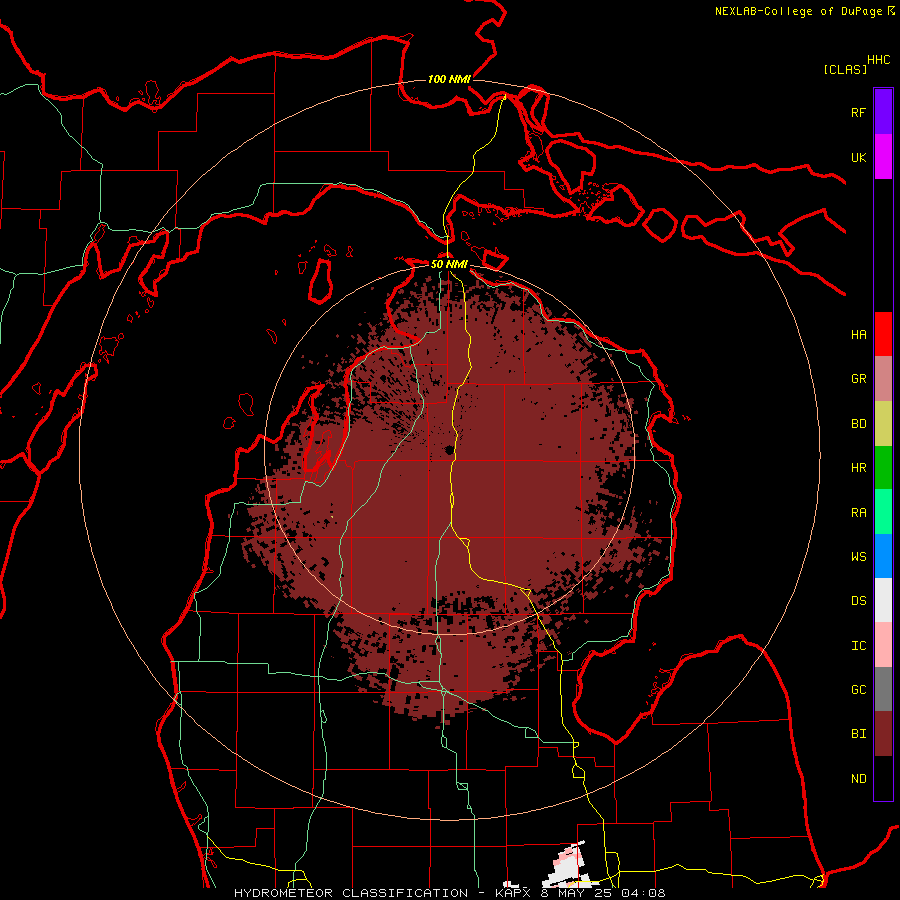The image size is (900, 900).
Task: Click the HR legend label
Action: [x=859, y=468]
